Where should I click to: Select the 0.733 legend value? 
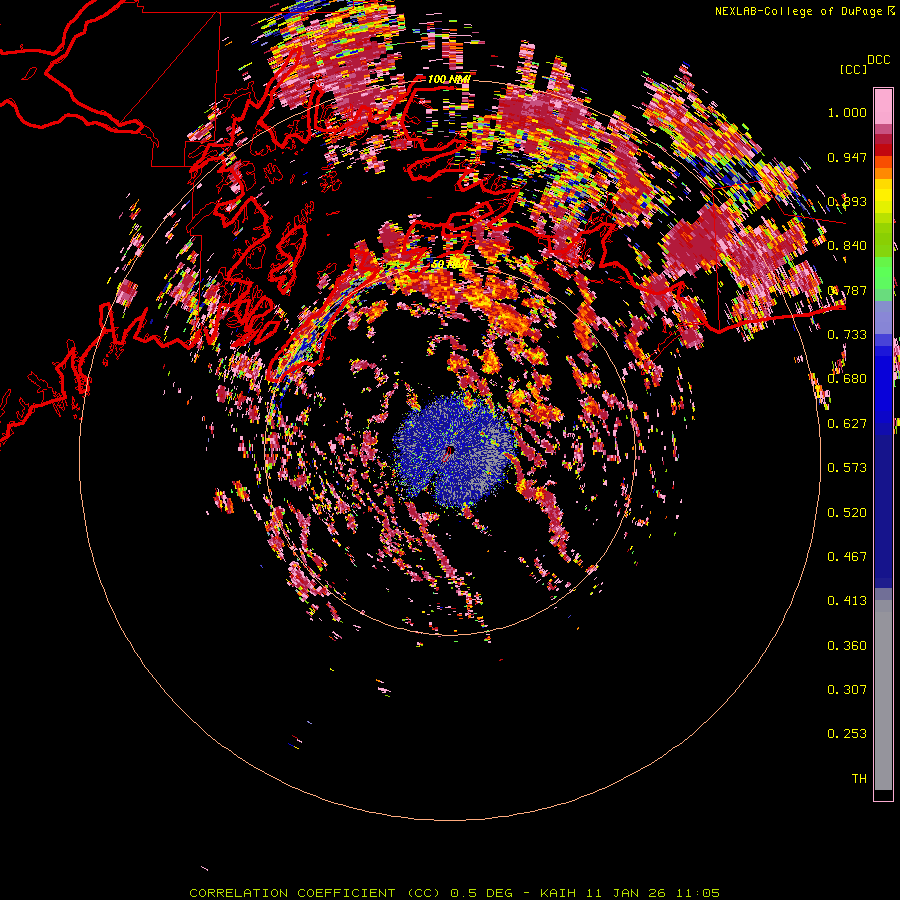point(847,335)
